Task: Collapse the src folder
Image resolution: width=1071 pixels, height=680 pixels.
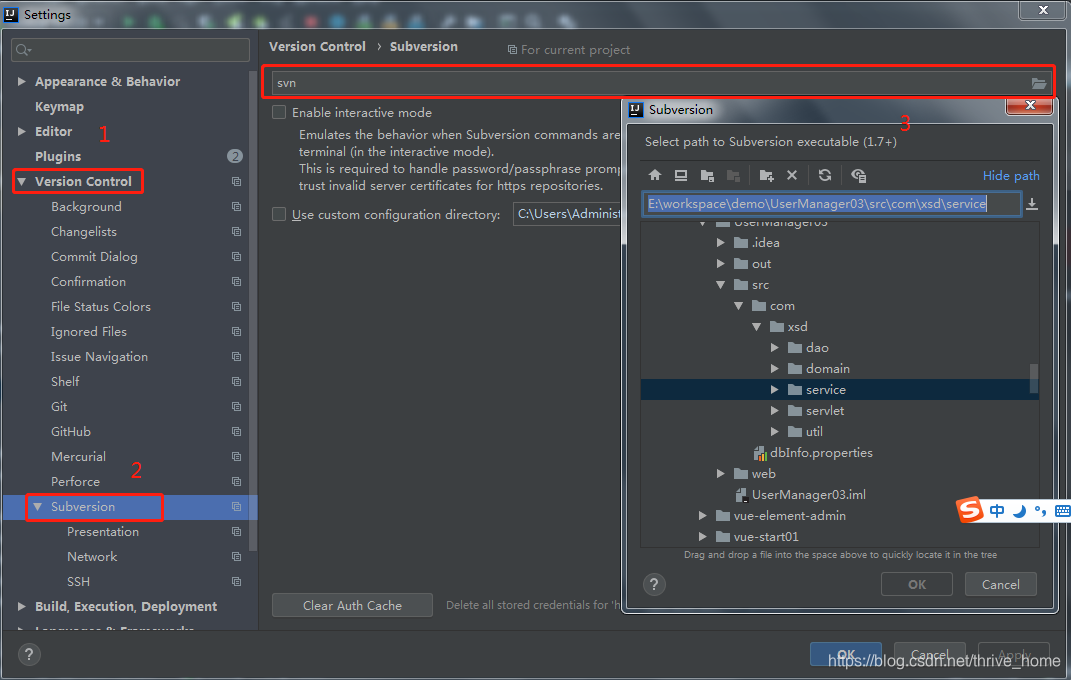Action: pyautogui.click(x=721, y=285)
